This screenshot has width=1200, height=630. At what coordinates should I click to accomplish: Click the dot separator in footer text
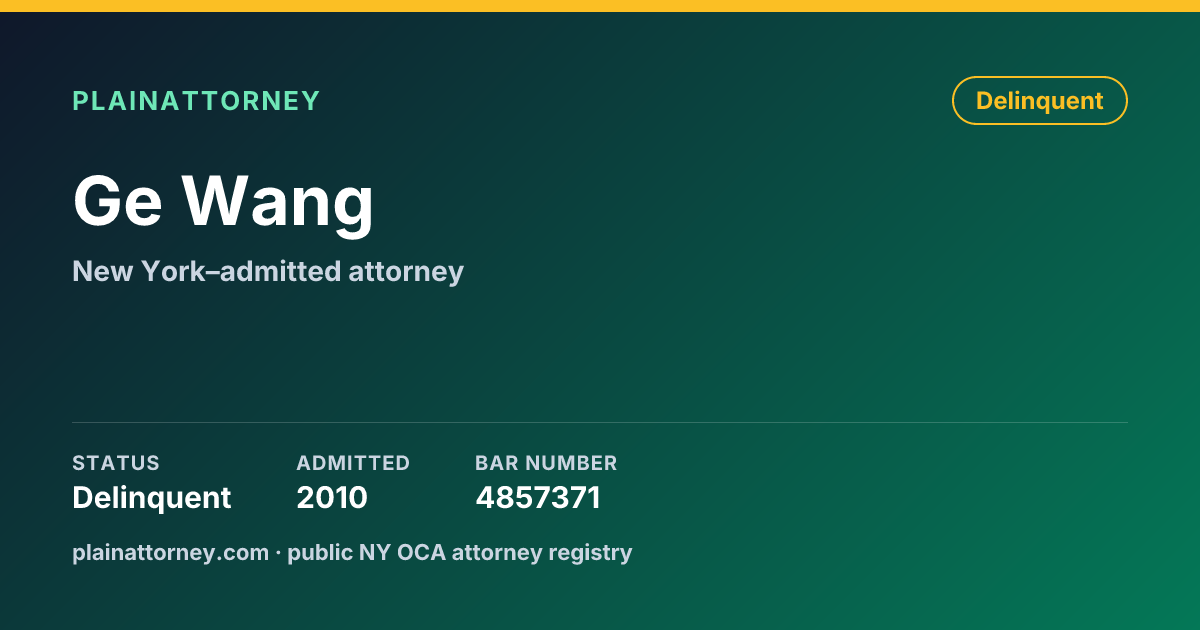click(278, 553)
